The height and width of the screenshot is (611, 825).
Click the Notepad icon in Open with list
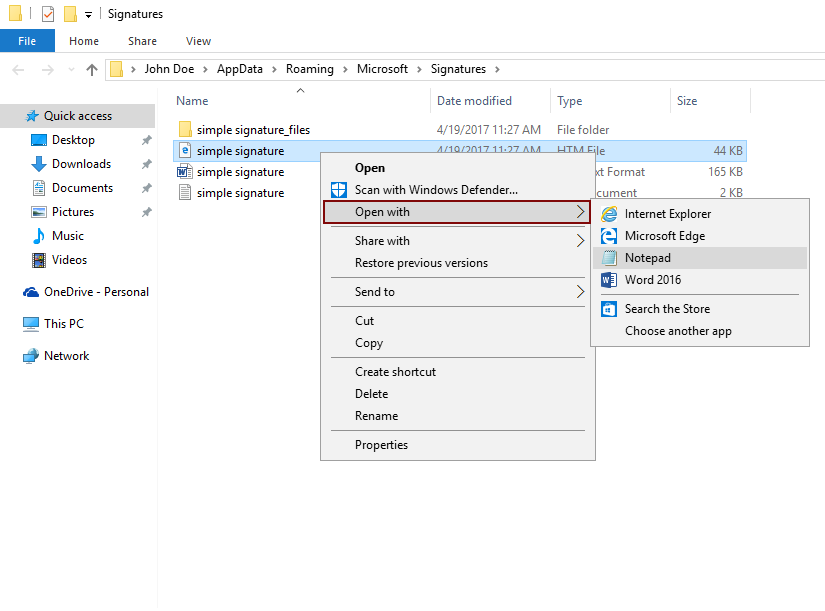tap(609, 258)
